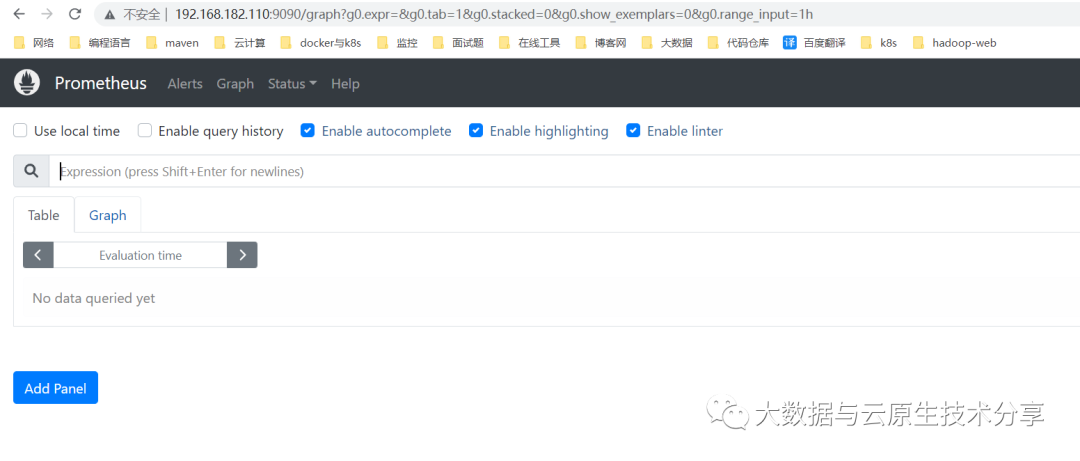Open Help in the navbar

coord(345,84)
